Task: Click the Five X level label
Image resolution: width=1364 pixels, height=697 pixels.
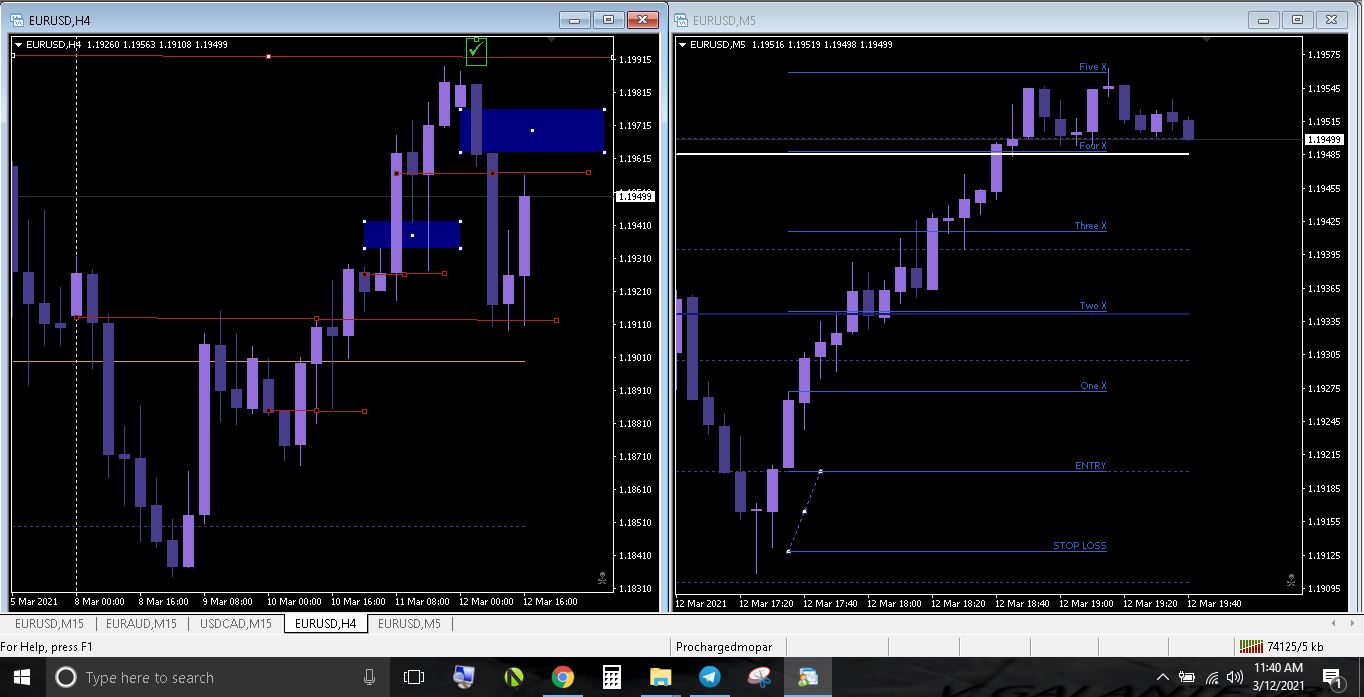Action: point(1093,67)
